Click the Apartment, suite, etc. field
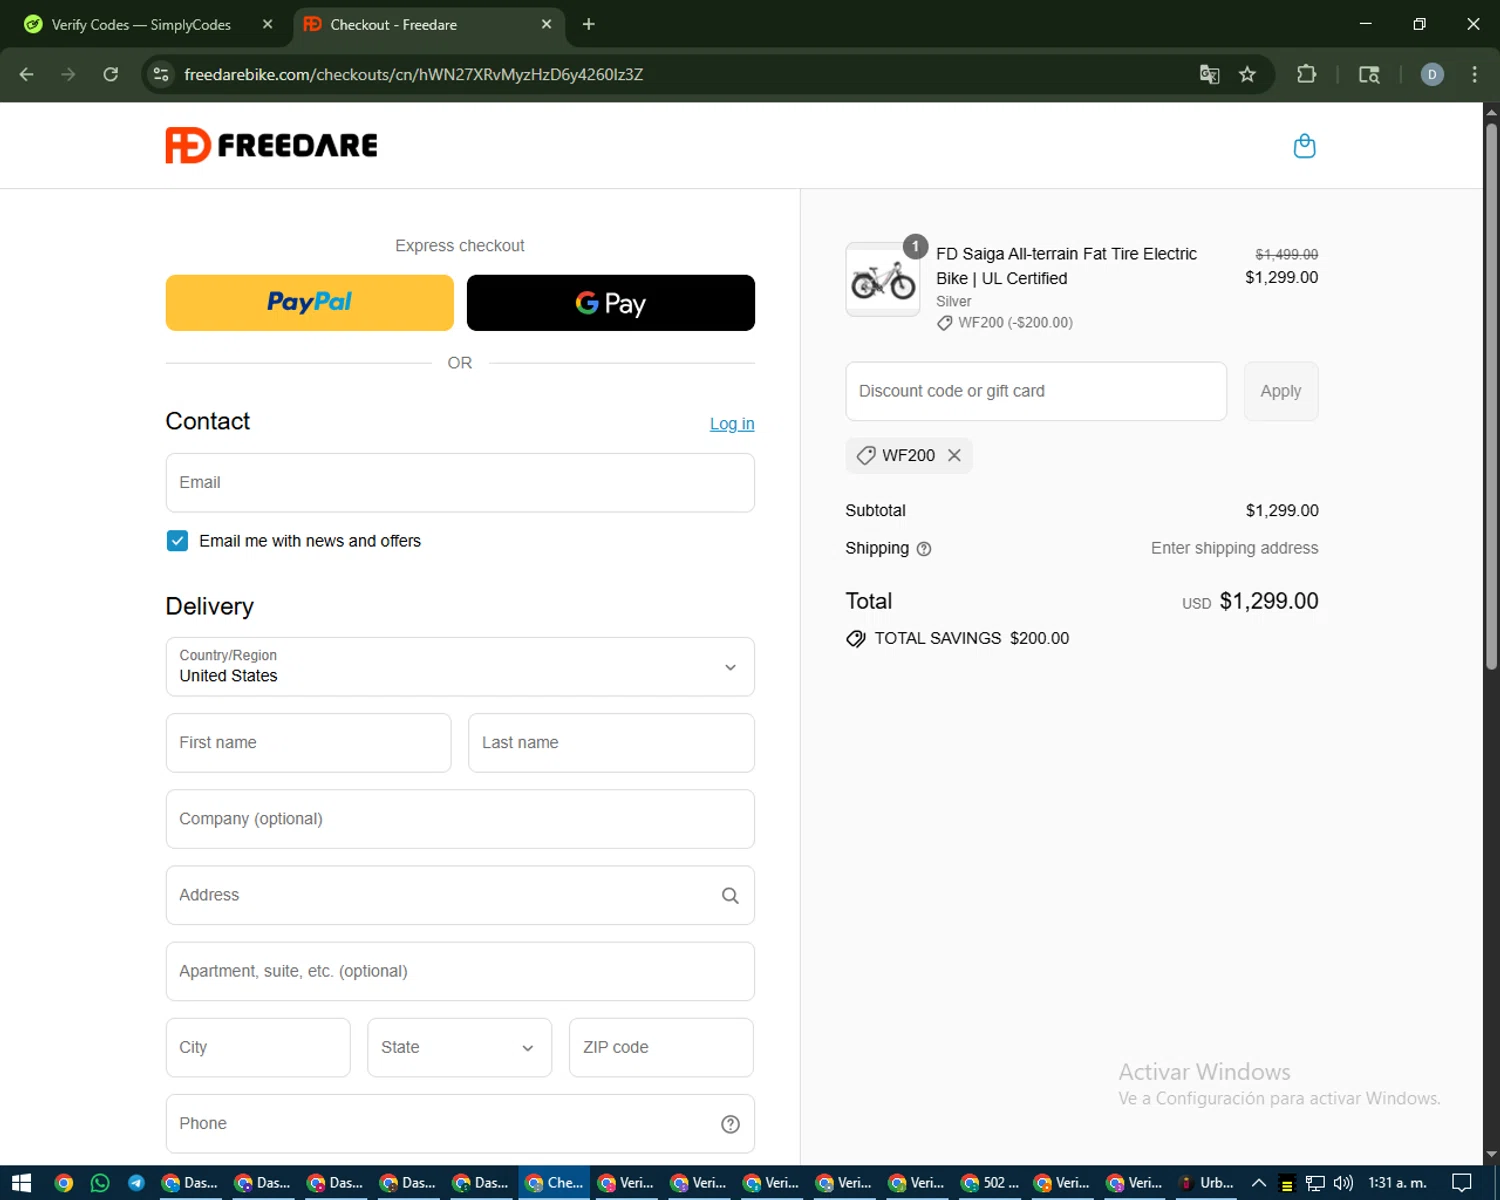 coord(460,971)
